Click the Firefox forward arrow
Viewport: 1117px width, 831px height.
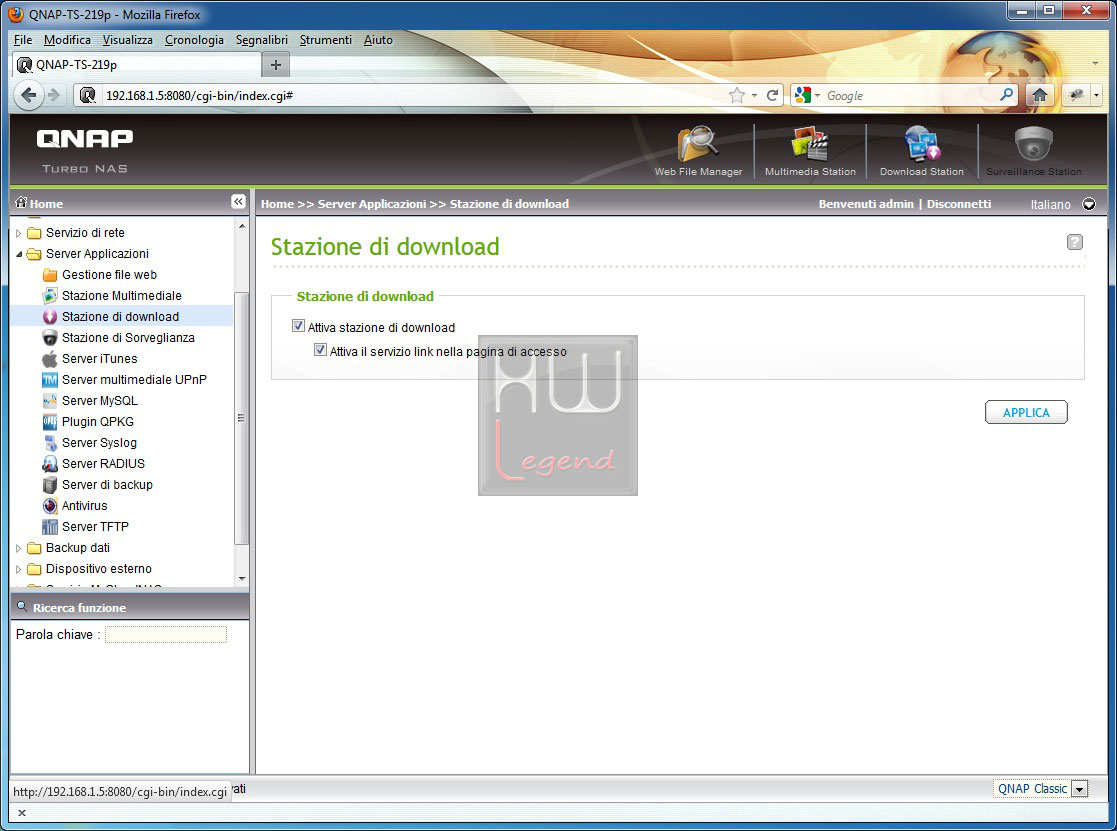53,95
